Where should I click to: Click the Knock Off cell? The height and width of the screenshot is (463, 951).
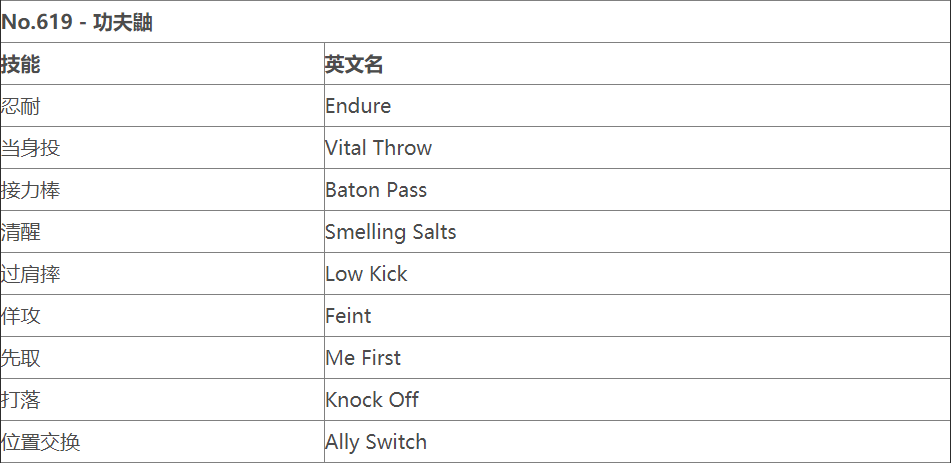(371, 400)
